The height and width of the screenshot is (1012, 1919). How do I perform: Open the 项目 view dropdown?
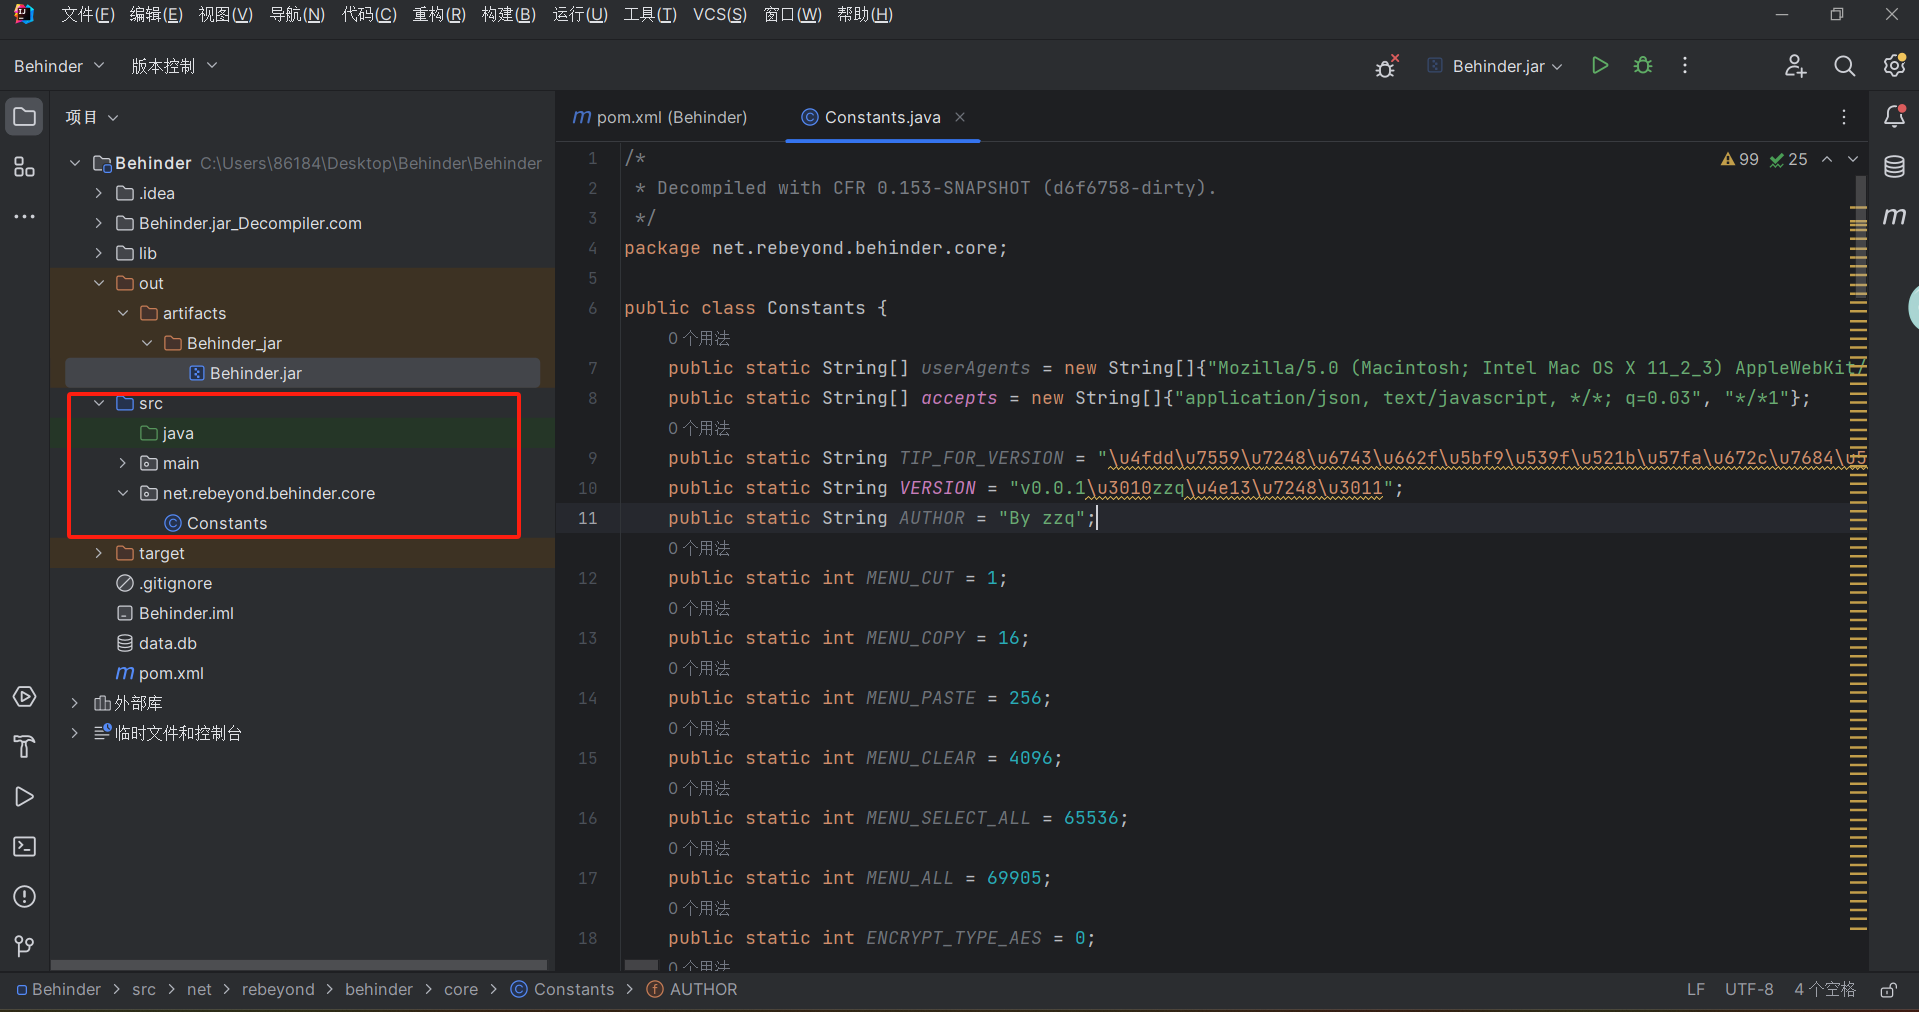click(x=92, y=117)
